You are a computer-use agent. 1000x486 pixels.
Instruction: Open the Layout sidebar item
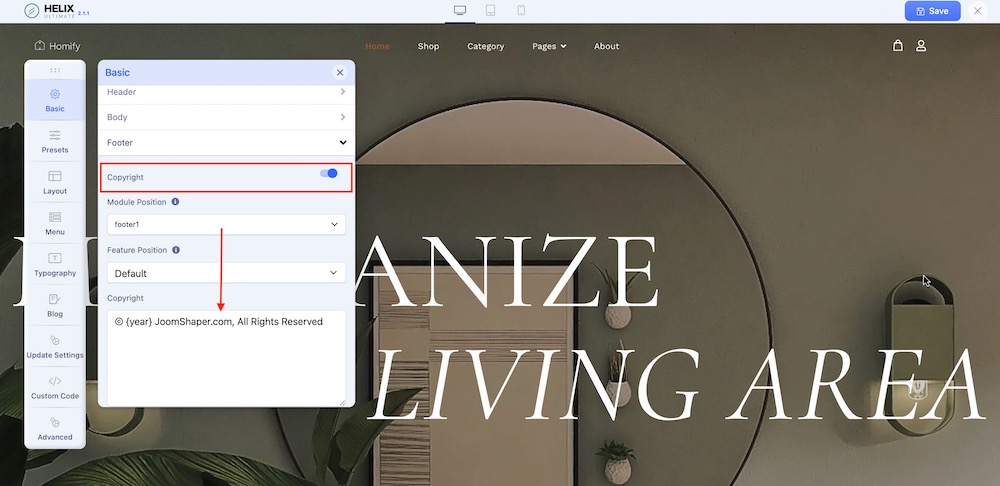[55, 182]
